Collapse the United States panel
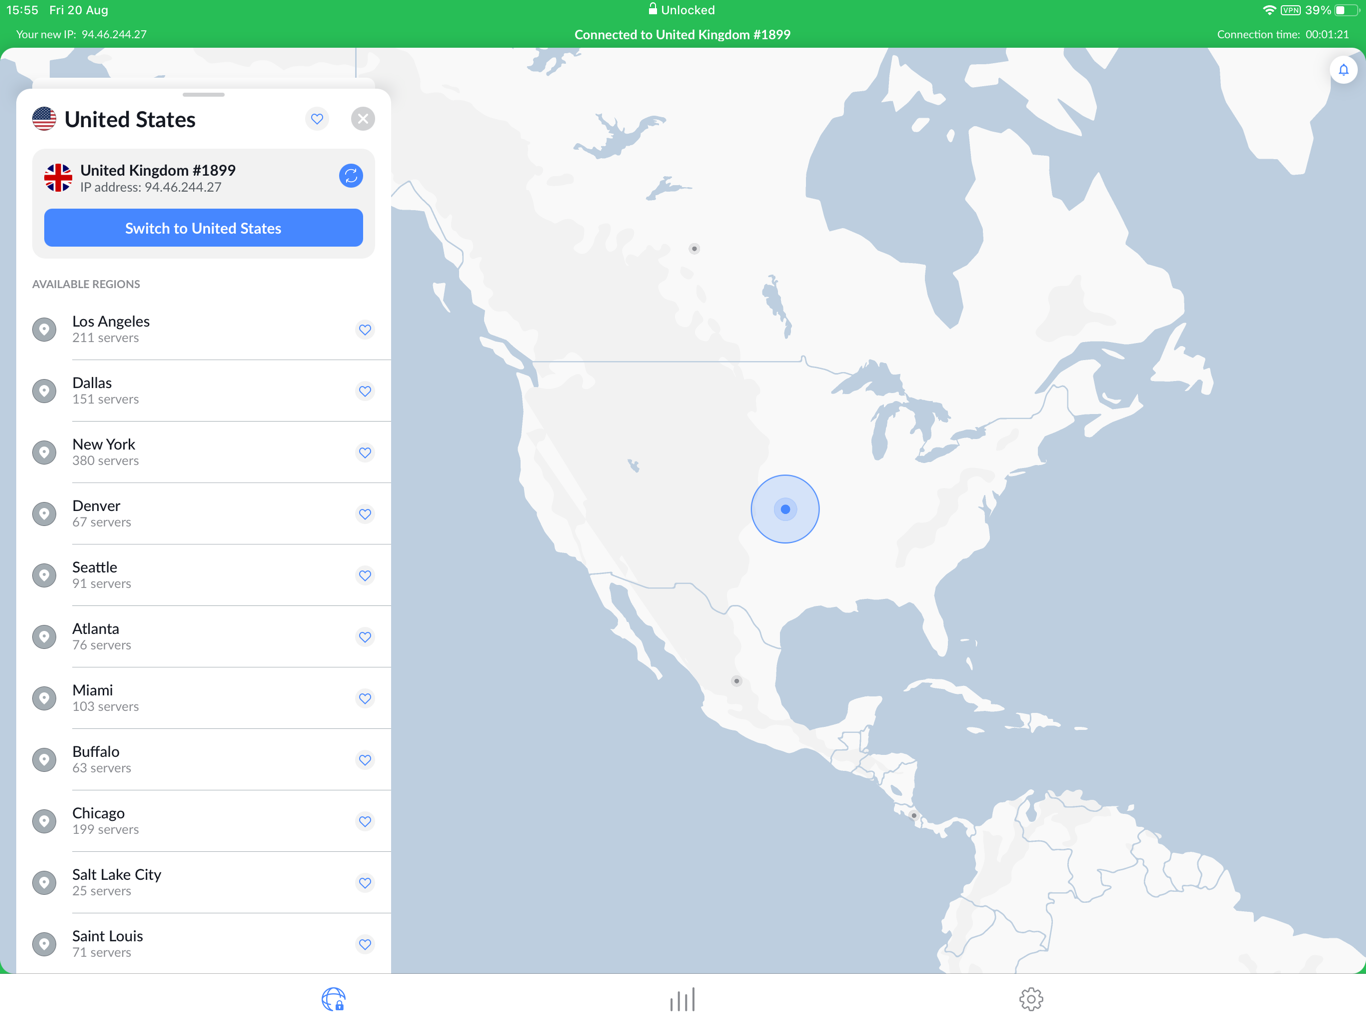This screenshot has width=1366, height=1024. click(363, 118)
